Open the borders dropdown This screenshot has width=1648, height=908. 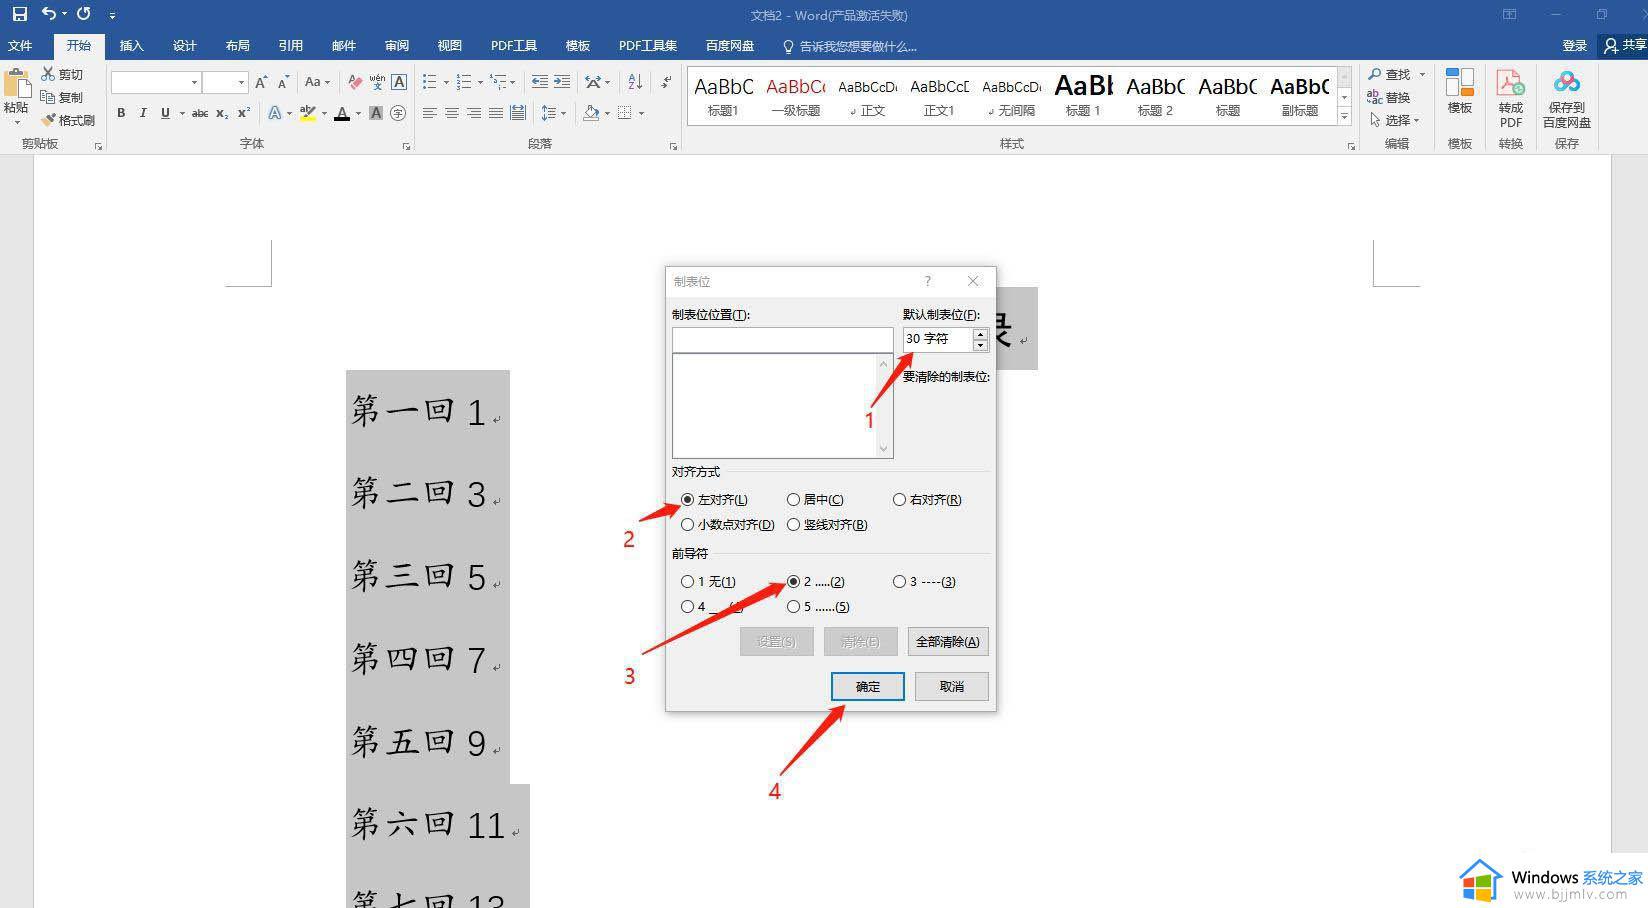pyautogui.click(x=641, y=113)
